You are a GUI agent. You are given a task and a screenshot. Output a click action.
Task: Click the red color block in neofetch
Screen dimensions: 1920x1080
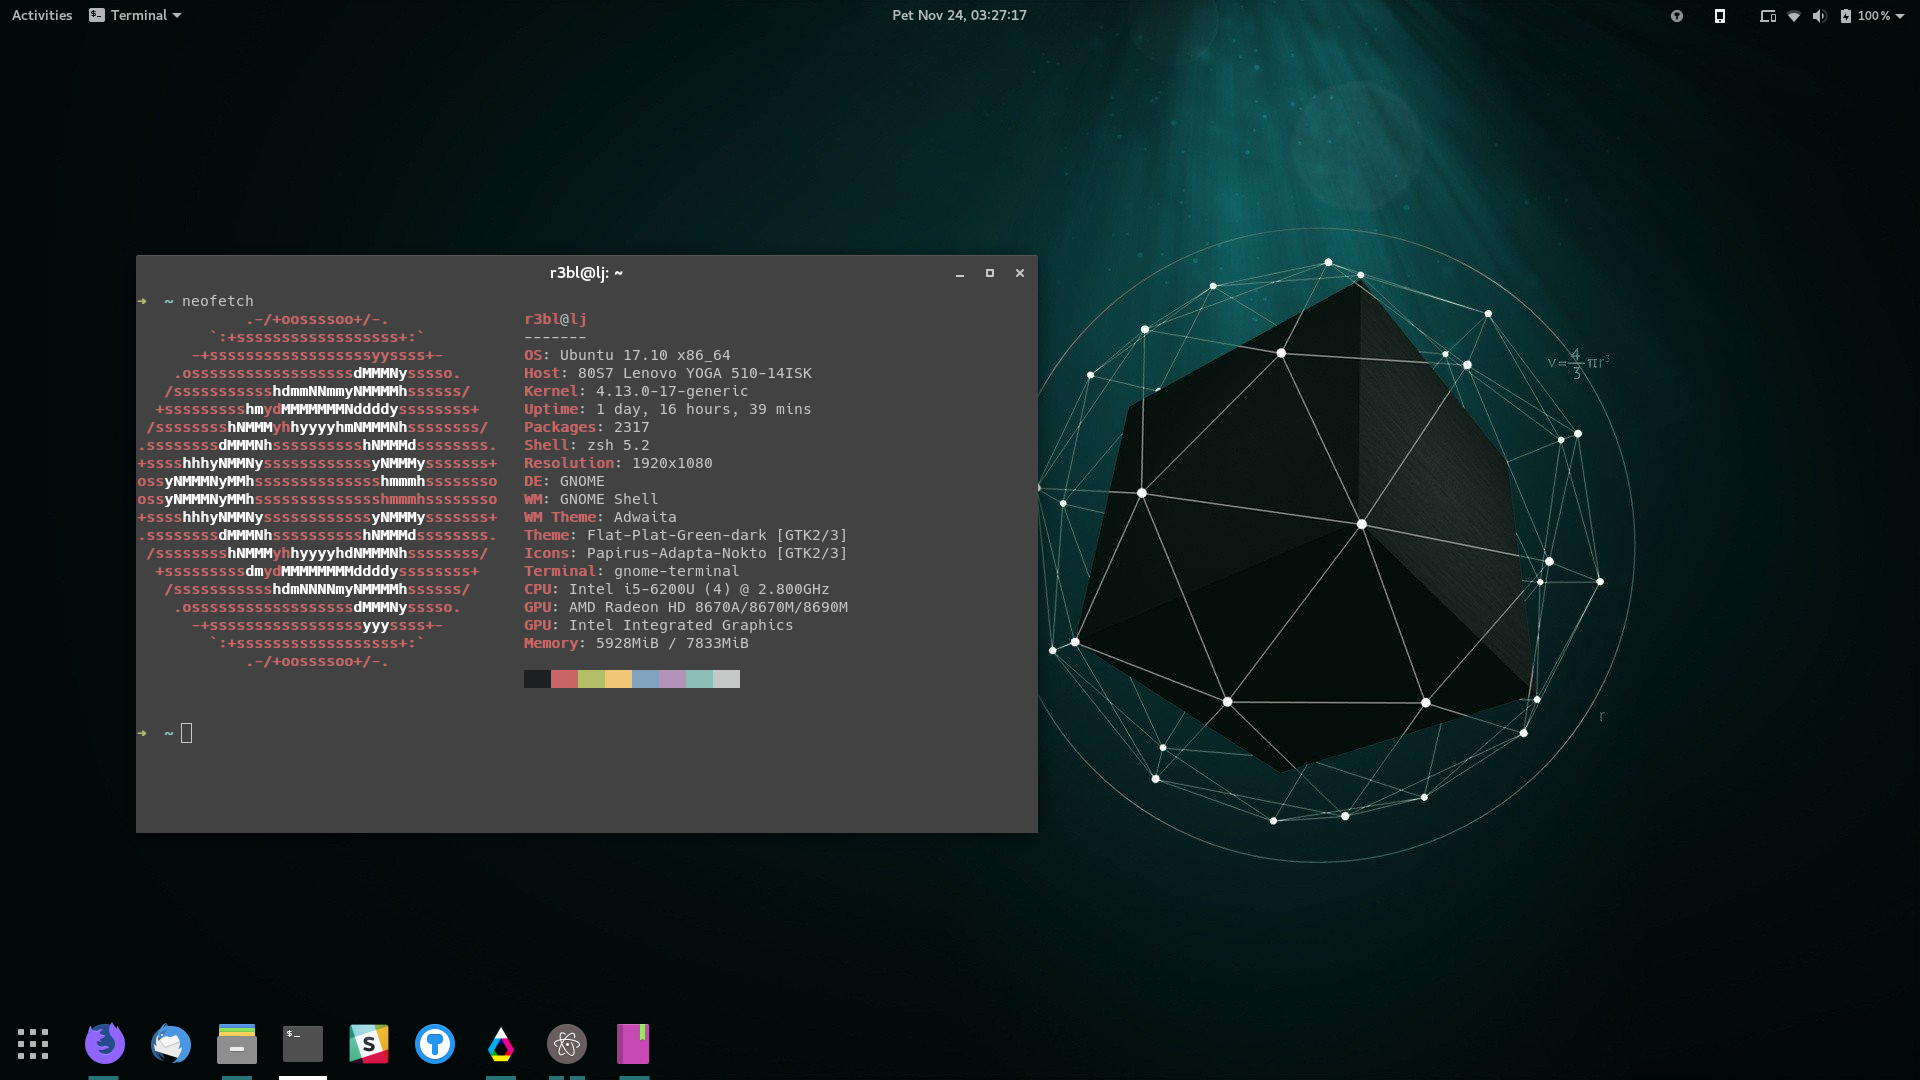click(564, 679)
